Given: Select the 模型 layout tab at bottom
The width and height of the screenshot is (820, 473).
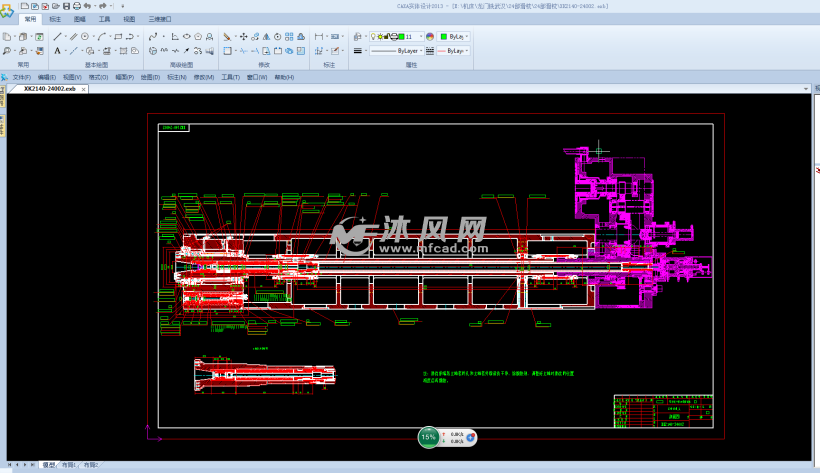Looking at the screenshot, I should 49,466.
